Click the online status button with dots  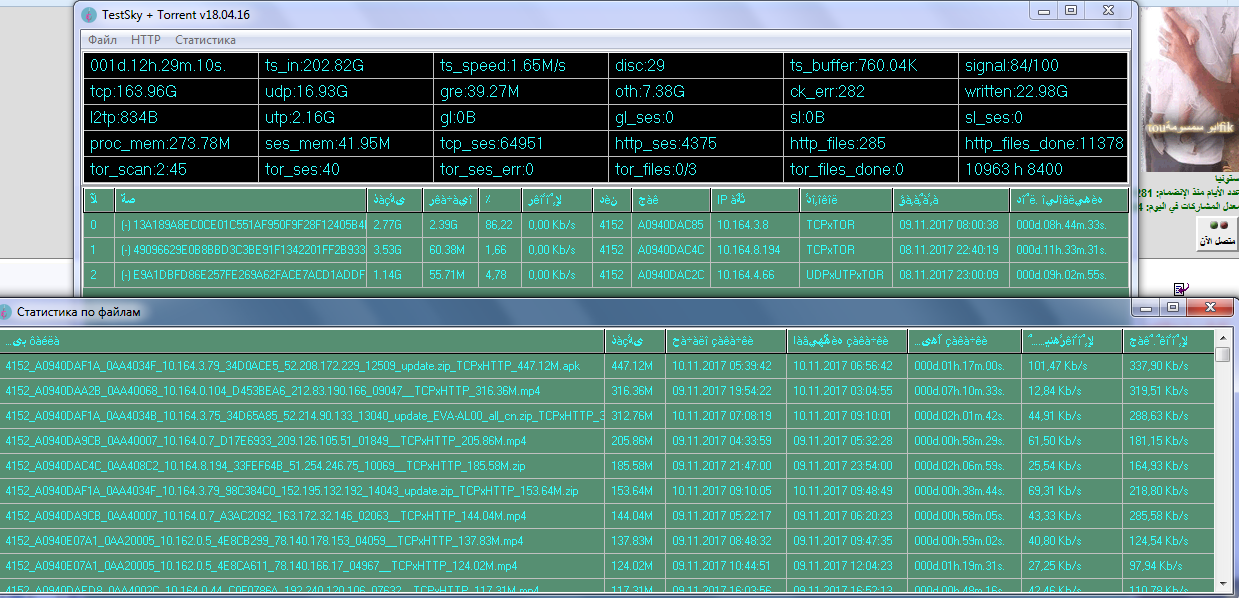(1216, 233)
